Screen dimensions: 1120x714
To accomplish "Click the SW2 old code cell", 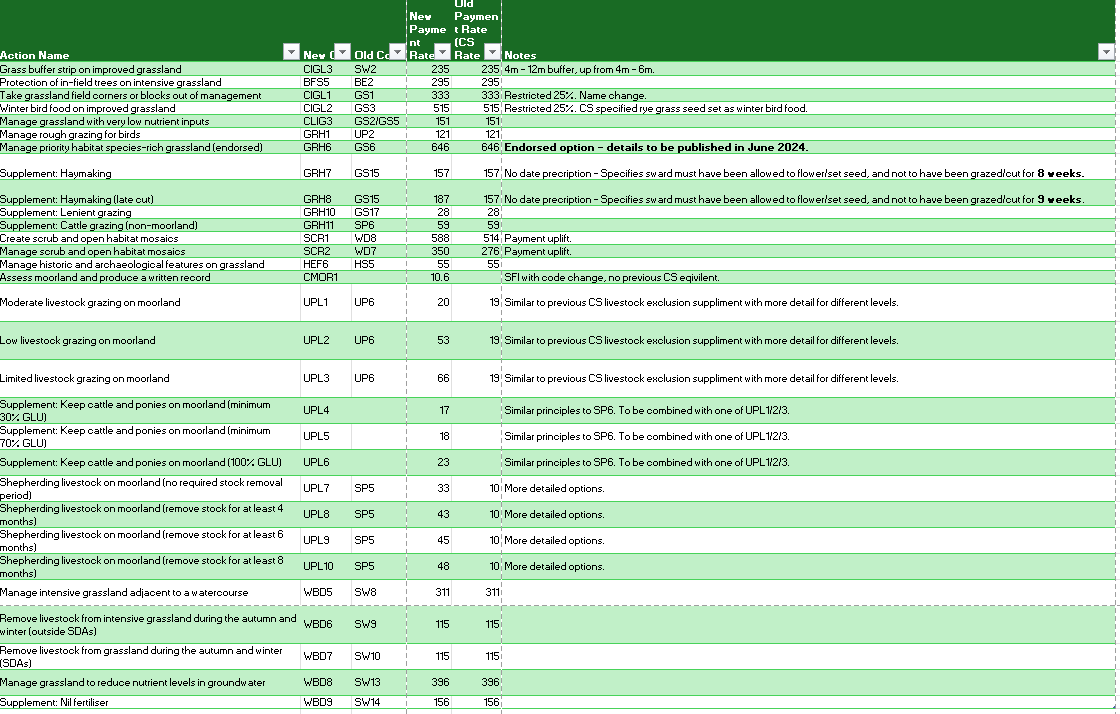I will [379, 69].
